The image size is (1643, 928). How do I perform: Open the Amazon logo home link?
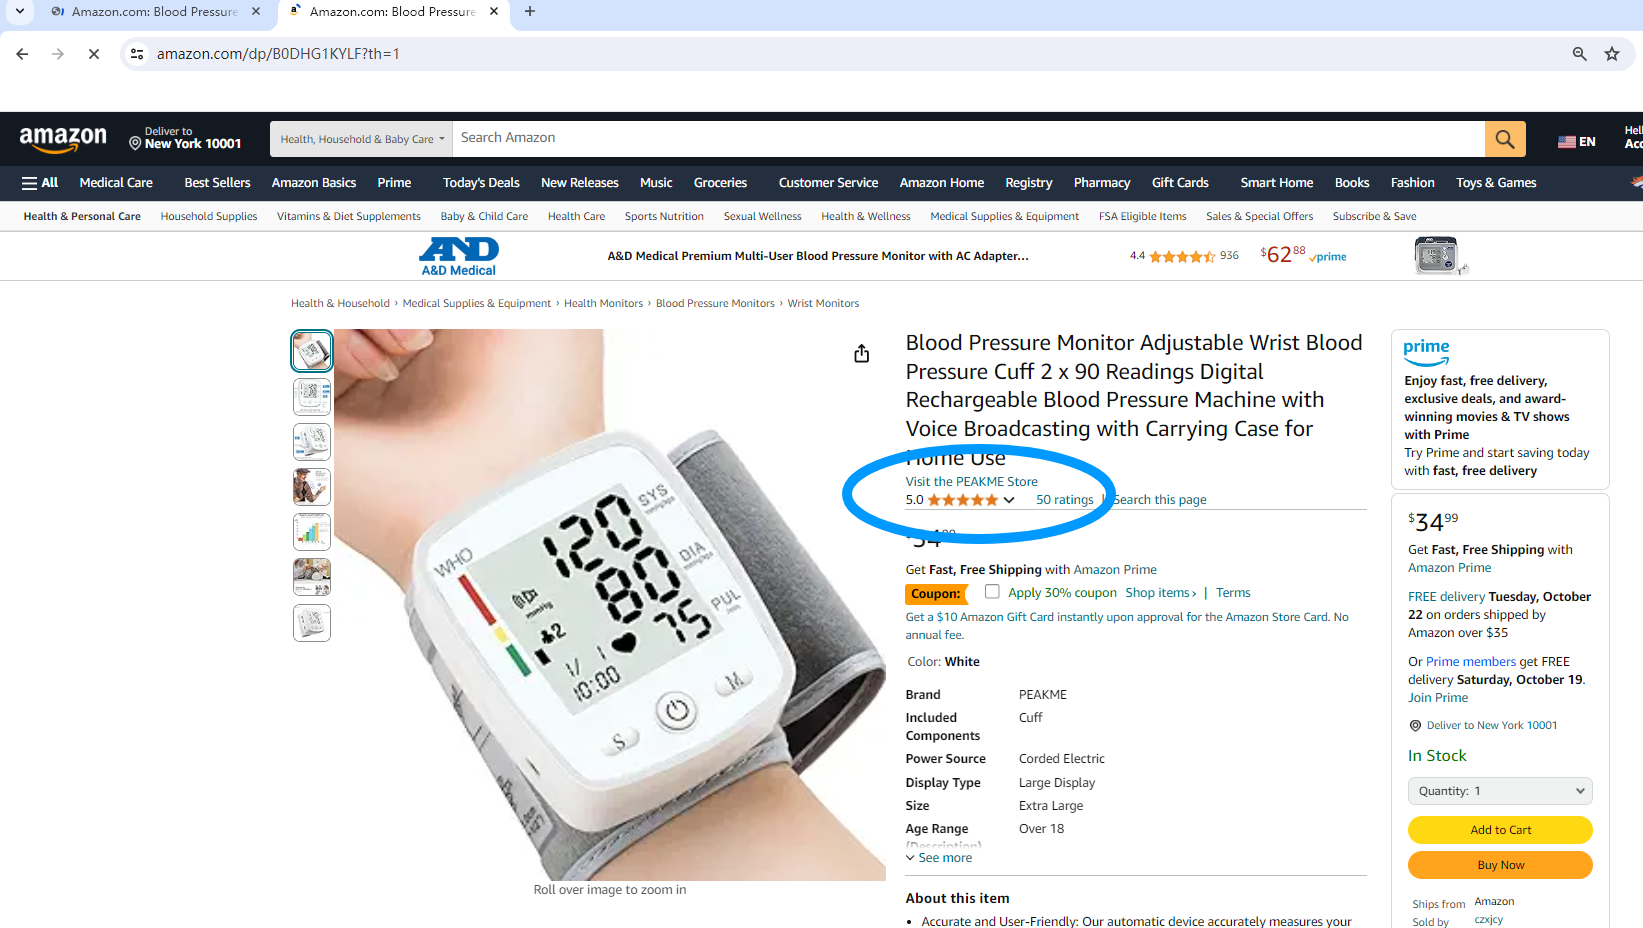[x=63, y=139]
